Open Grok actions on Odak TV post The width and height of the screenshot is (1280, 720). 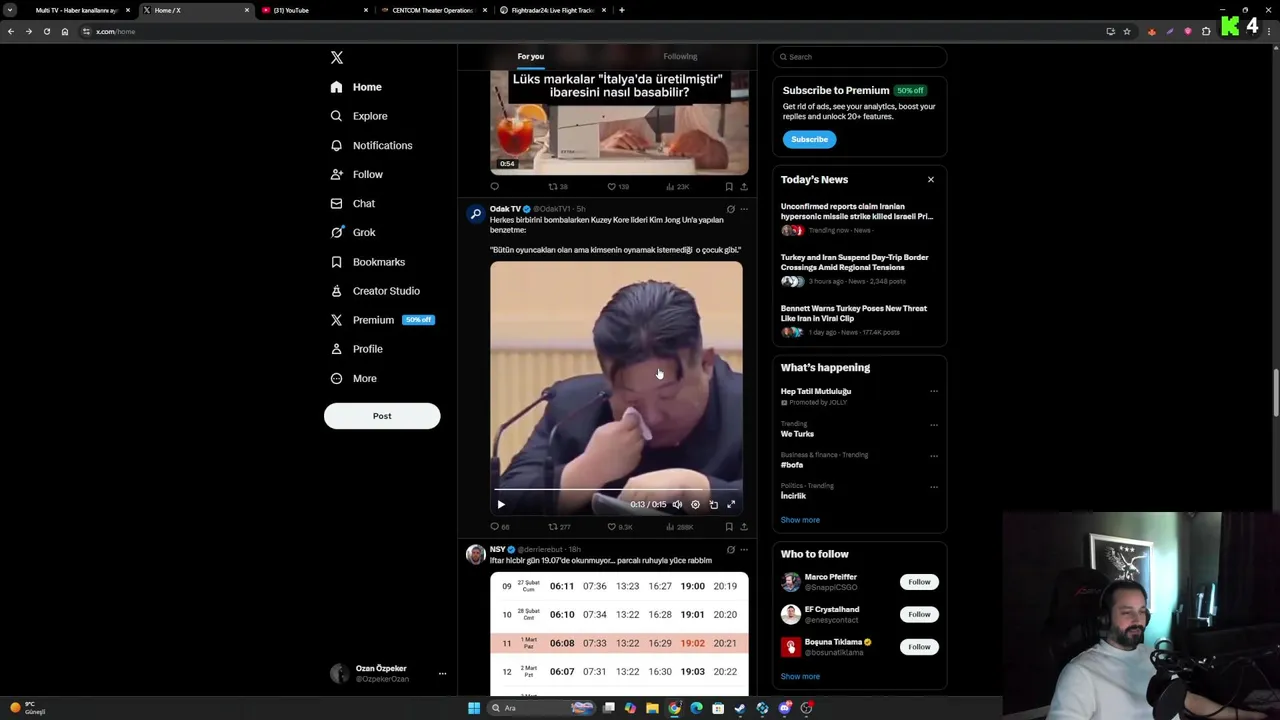point(730,209)
